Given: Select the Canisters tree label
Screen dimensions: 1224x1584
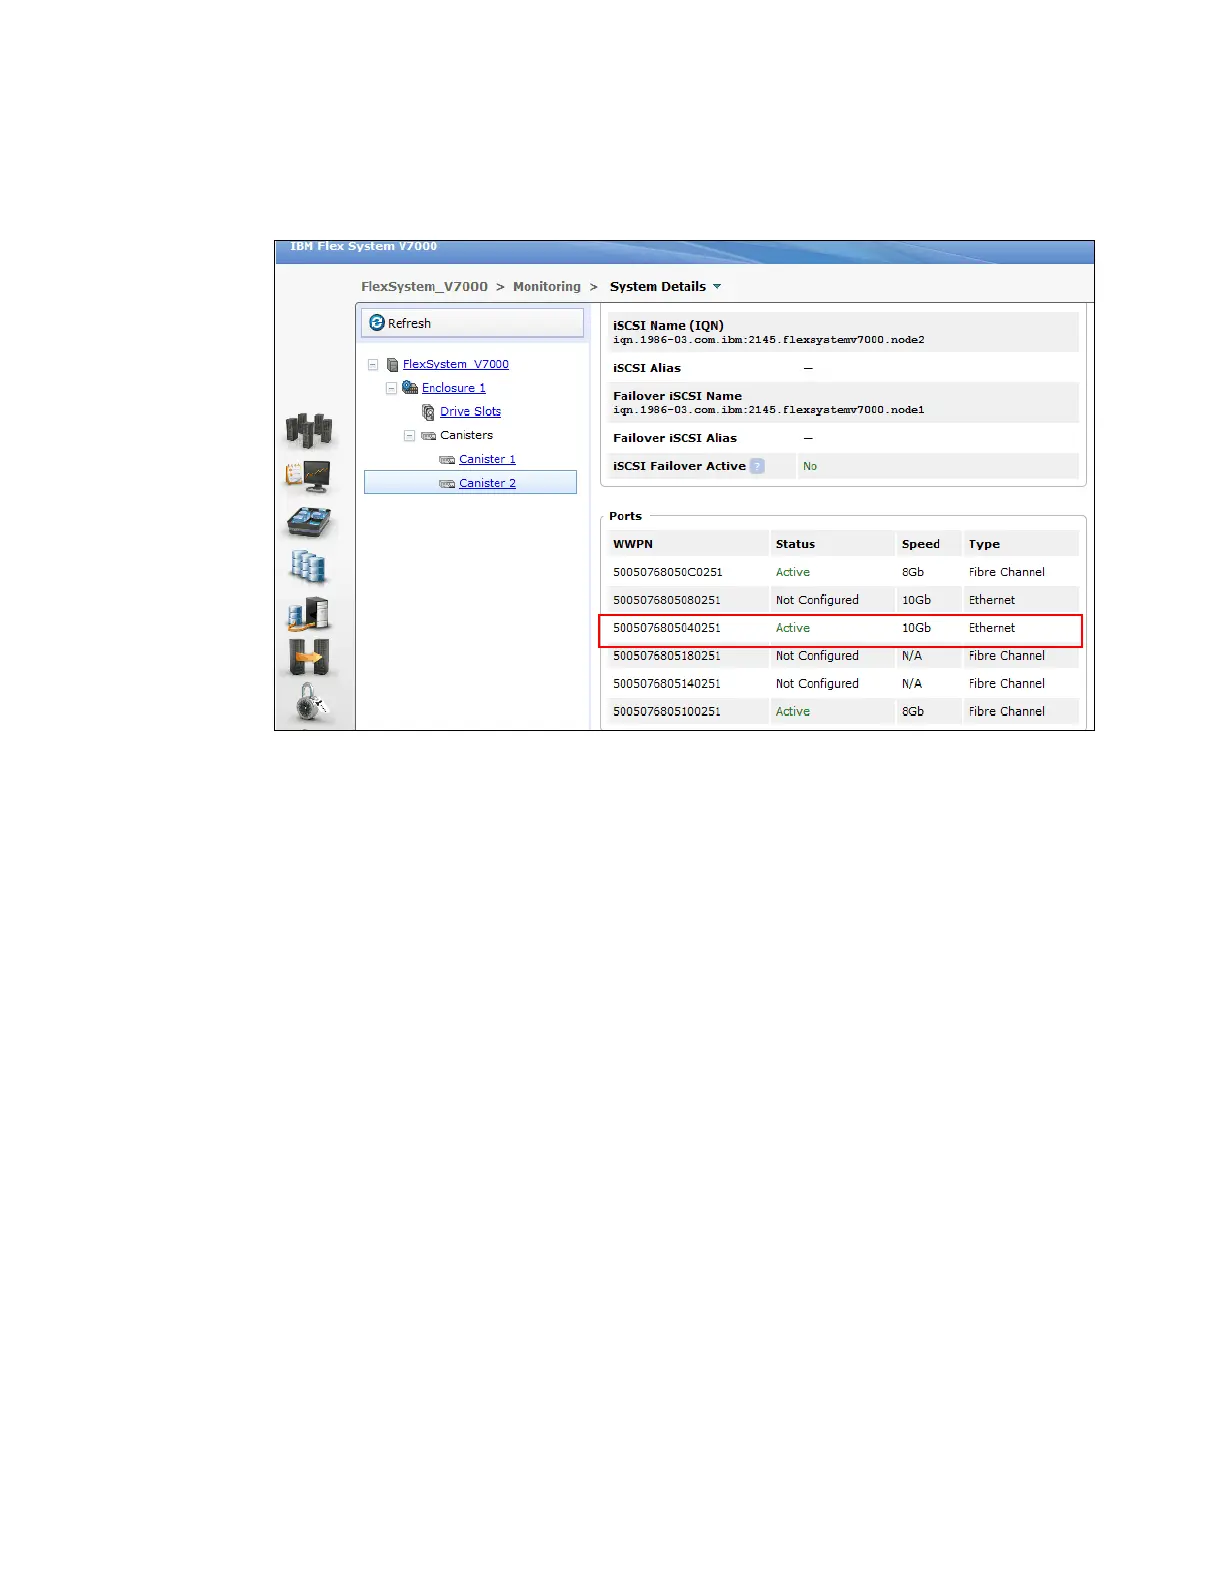Looking at the screenshot, I should tap(467, 435).
